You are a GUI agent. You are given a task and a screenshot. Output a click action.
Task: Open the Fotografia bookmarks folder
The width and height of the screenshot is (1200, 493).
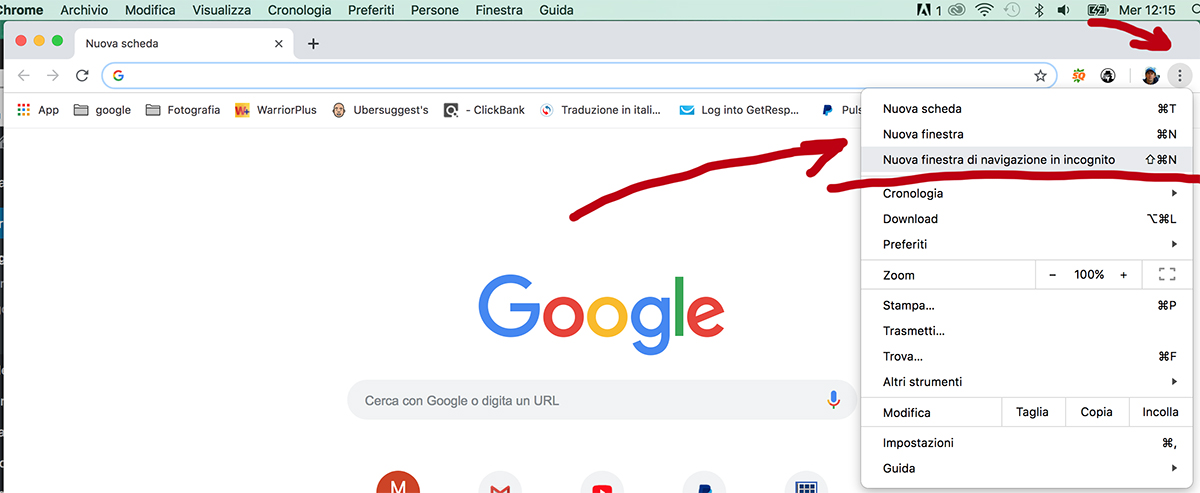click(x=183, y=110)
